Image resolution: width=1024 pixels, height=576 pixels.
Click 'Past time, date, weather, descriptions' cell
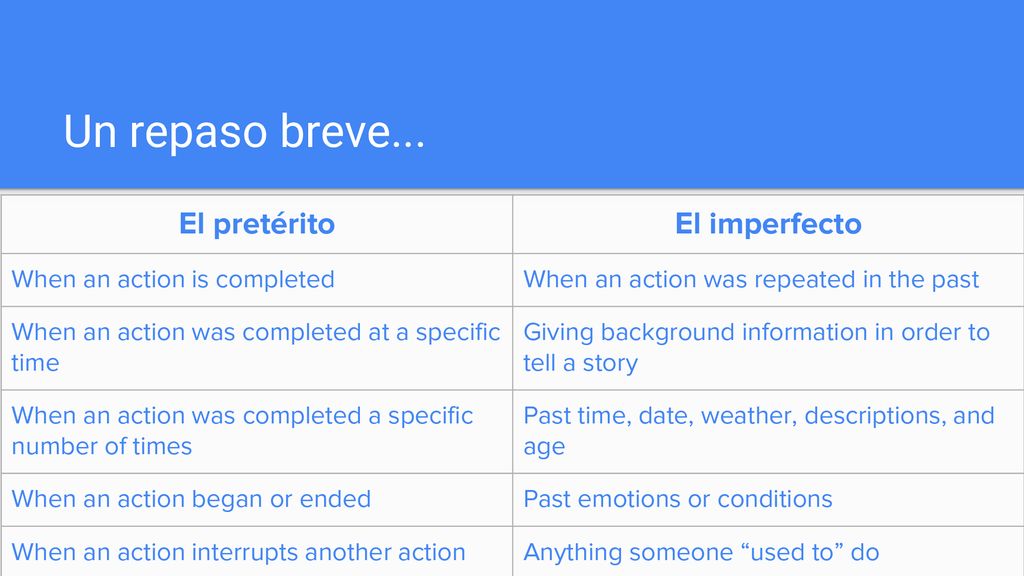click(768, 432)
